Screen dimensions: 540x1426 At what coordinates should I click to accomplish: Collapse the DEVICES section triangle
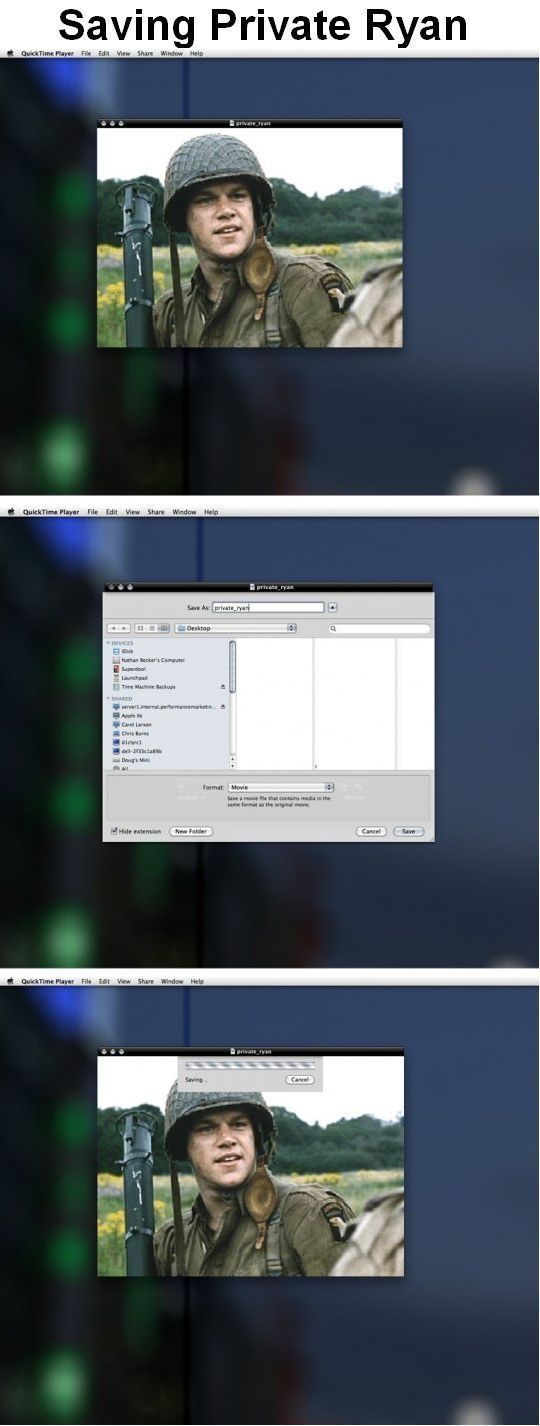[x=109, y=643]
